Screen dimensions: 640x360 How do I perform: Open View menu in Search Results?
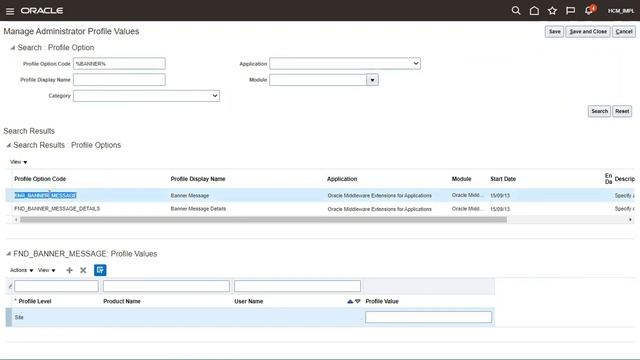(x=18, y=162)
